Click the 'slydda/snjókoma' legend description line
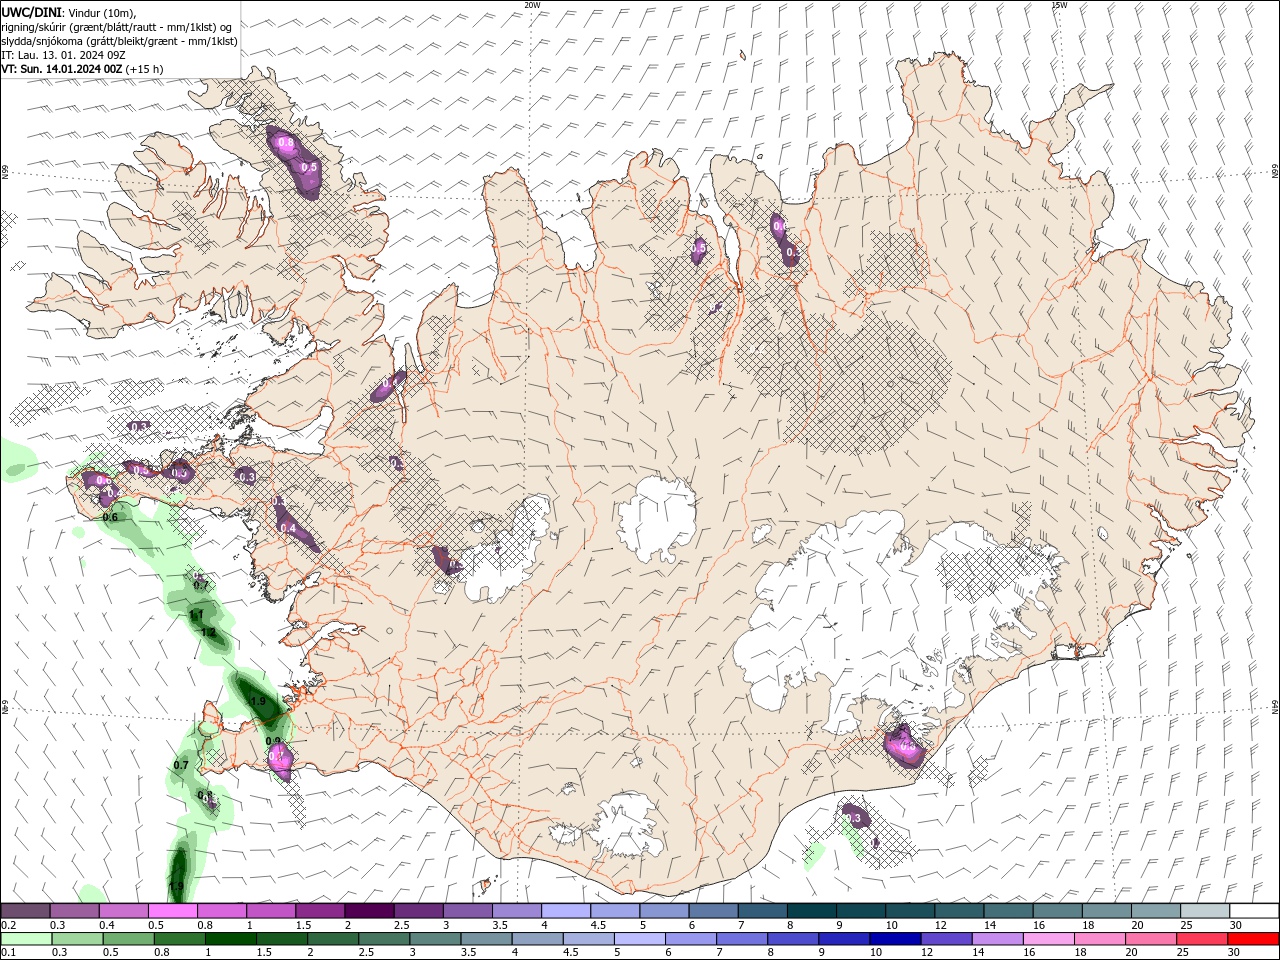 tap(119, 41)
